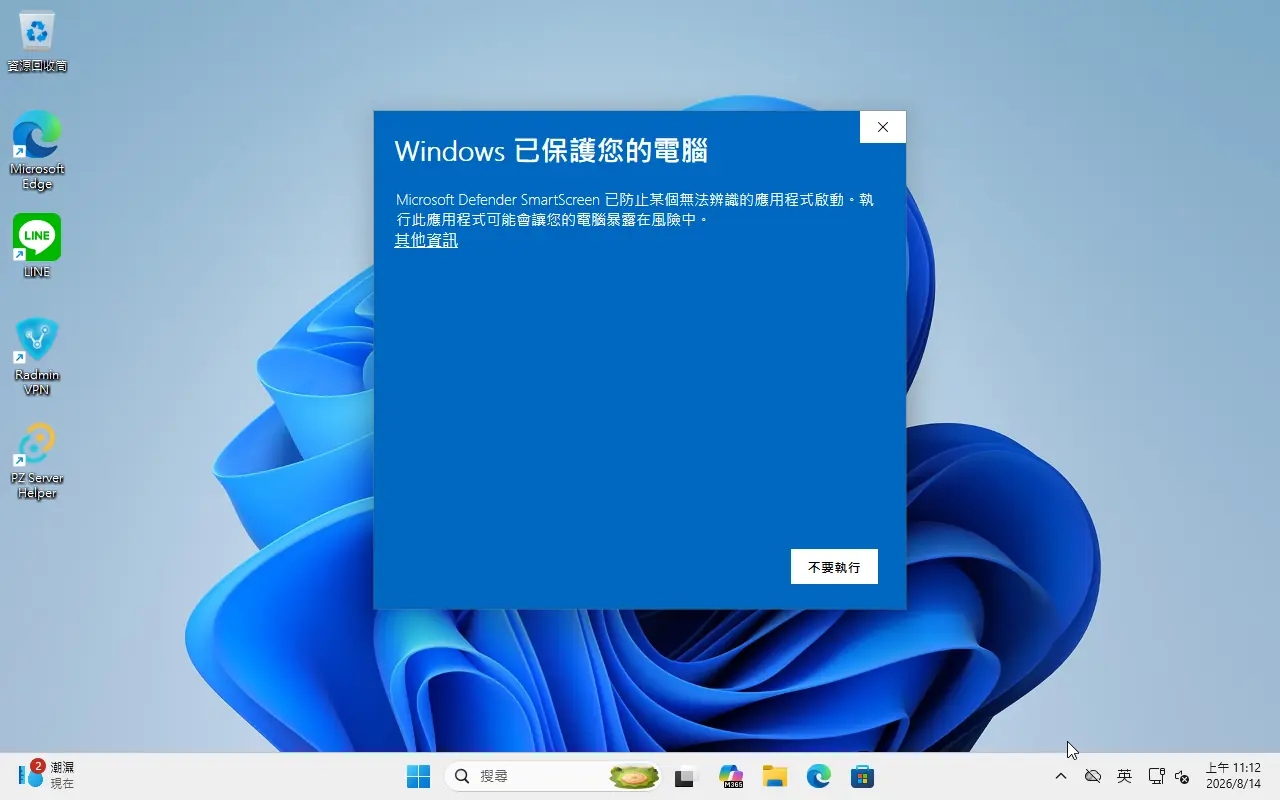1280x800 pixels.
Task: Click the OneDrive cloud tray icon
Action: click(x=1093, y=776)
